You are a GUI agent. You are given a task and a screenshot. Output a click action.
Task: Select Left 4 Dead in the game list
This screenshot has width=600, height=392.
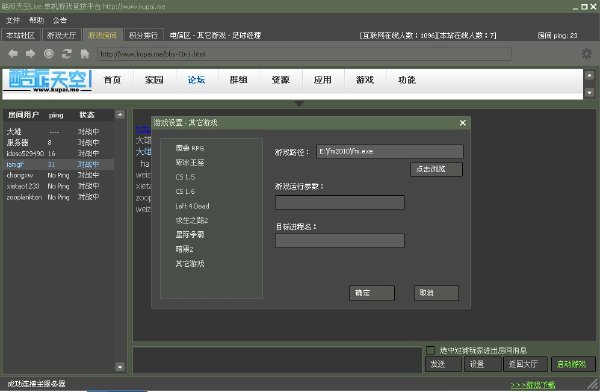coord(192,206)
